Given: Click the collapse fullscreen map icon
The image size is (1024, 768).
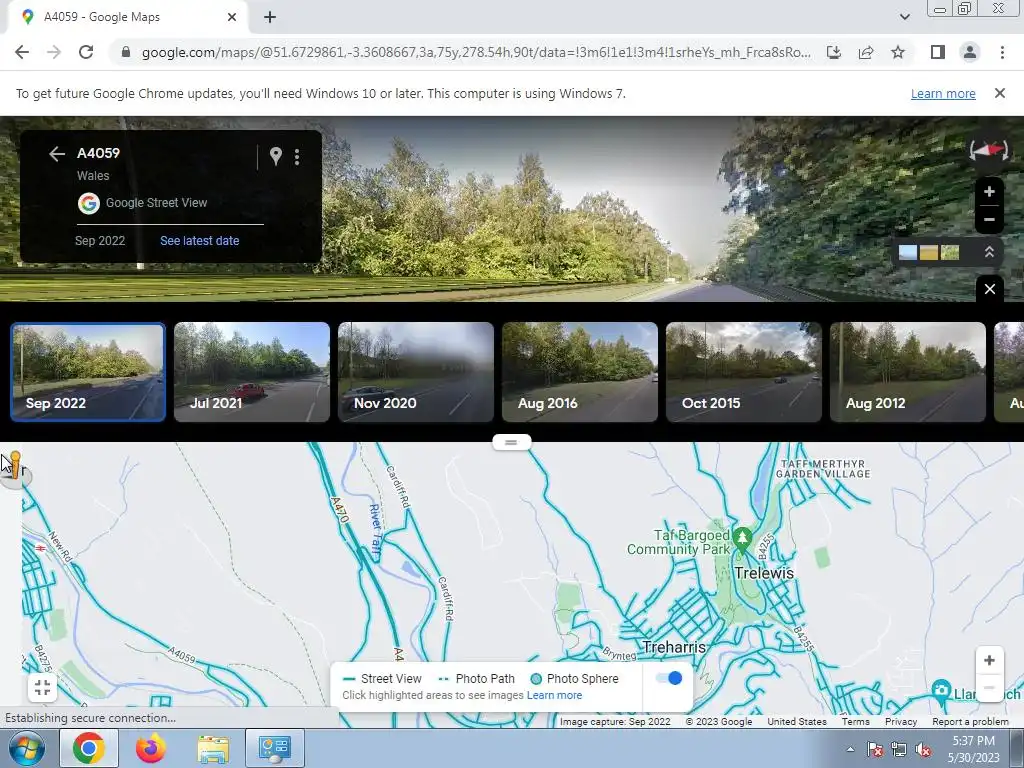Looking at the screenshot, I should coord(42,687).
